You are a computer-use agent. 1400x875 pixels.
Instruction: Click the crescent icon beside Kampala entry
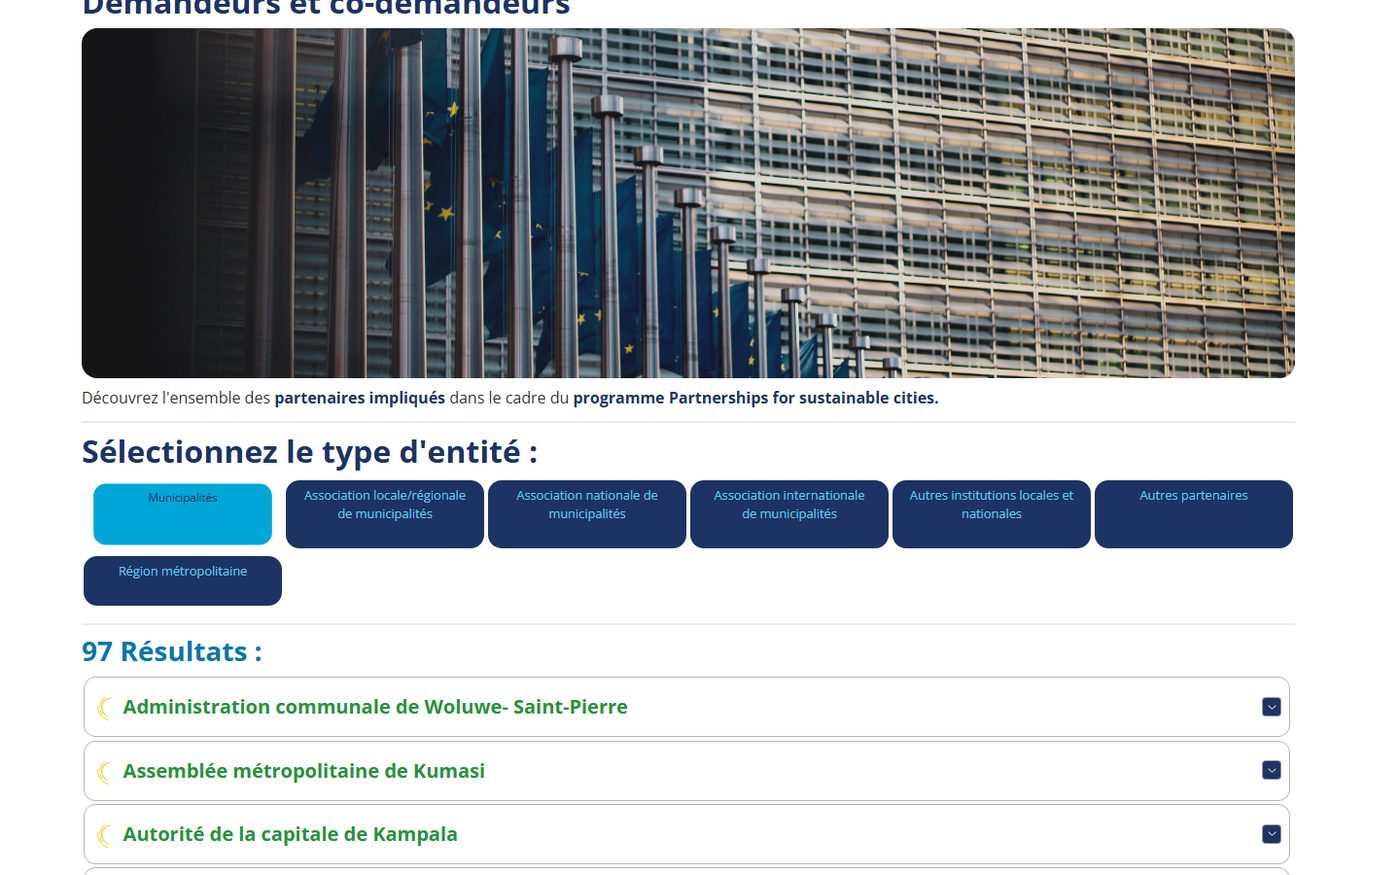click(104, 835)
